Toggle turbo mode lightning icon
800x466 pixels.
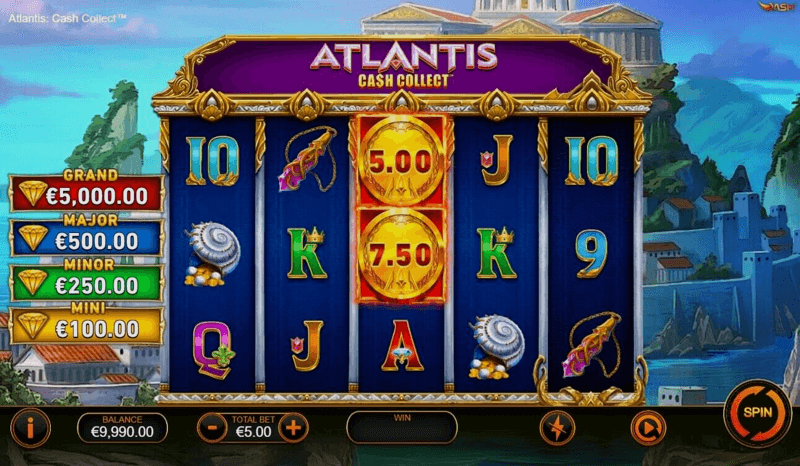coord(557,428)
